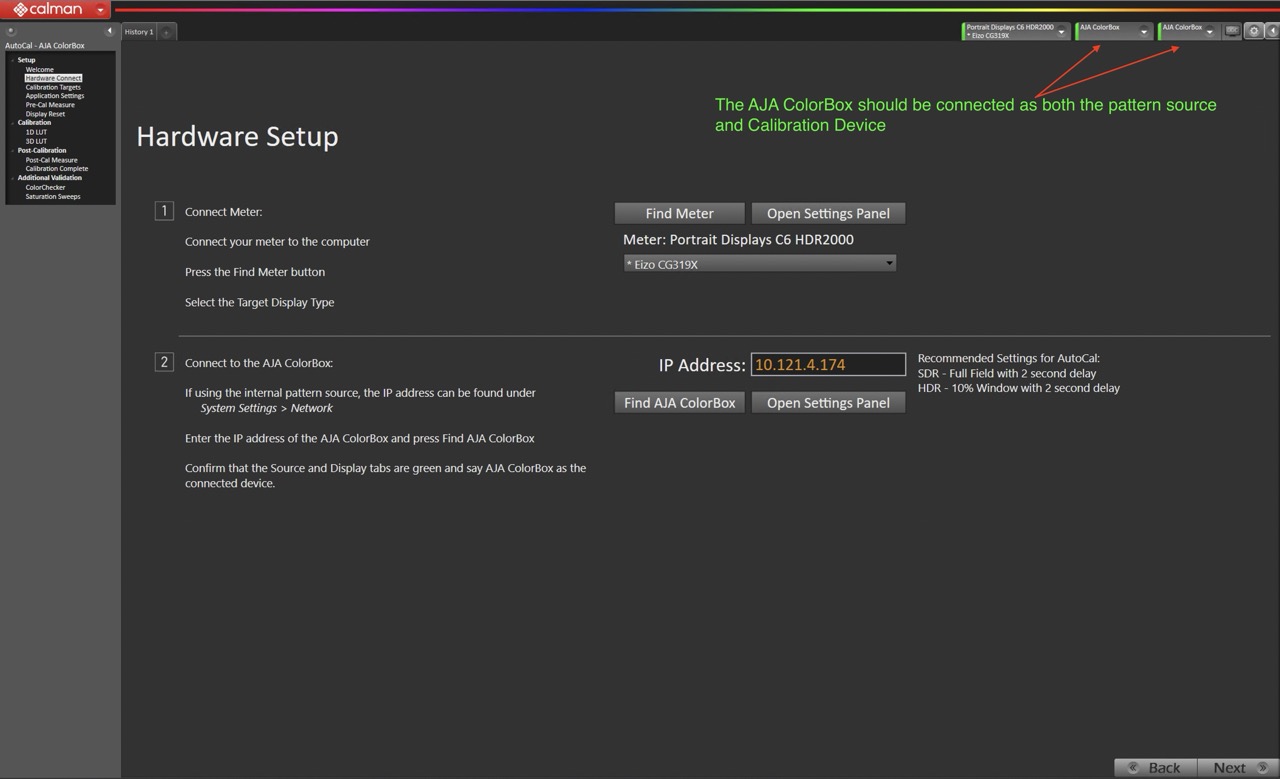Click the IP Address input field

(828, 365)
